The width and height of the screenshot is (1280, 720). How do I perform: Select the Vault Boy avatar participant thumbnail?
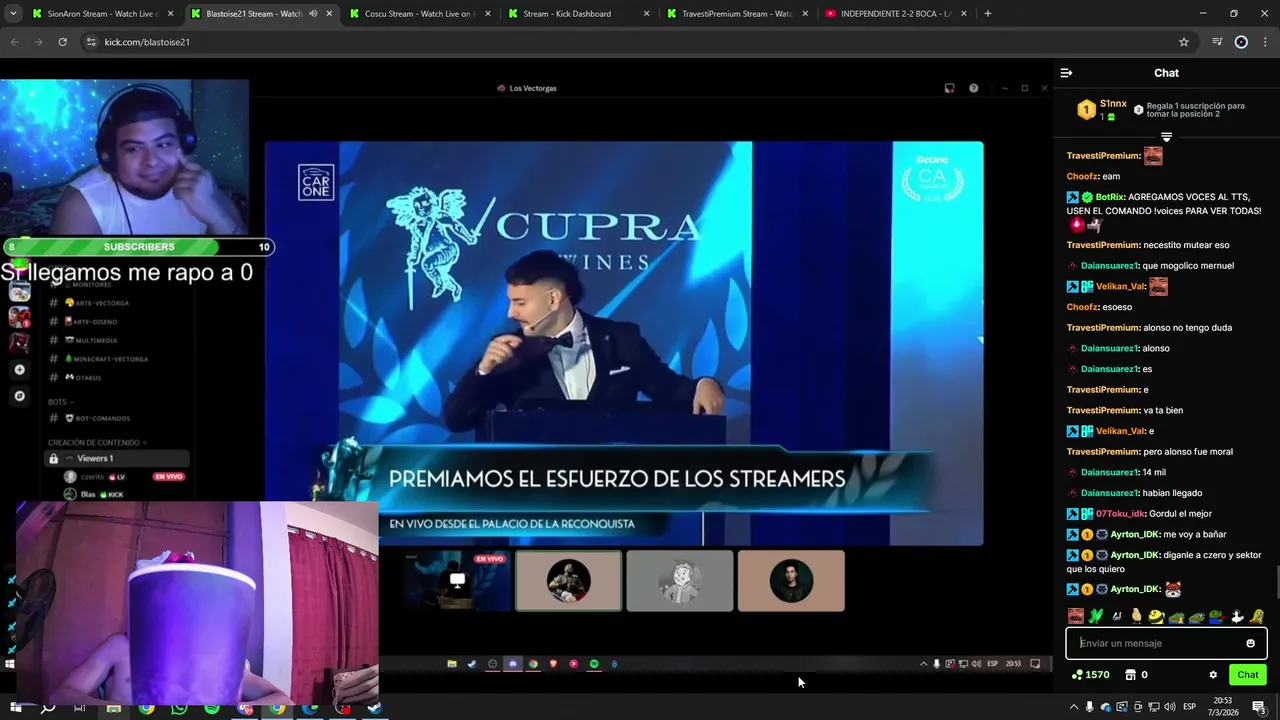click(680, 581)
